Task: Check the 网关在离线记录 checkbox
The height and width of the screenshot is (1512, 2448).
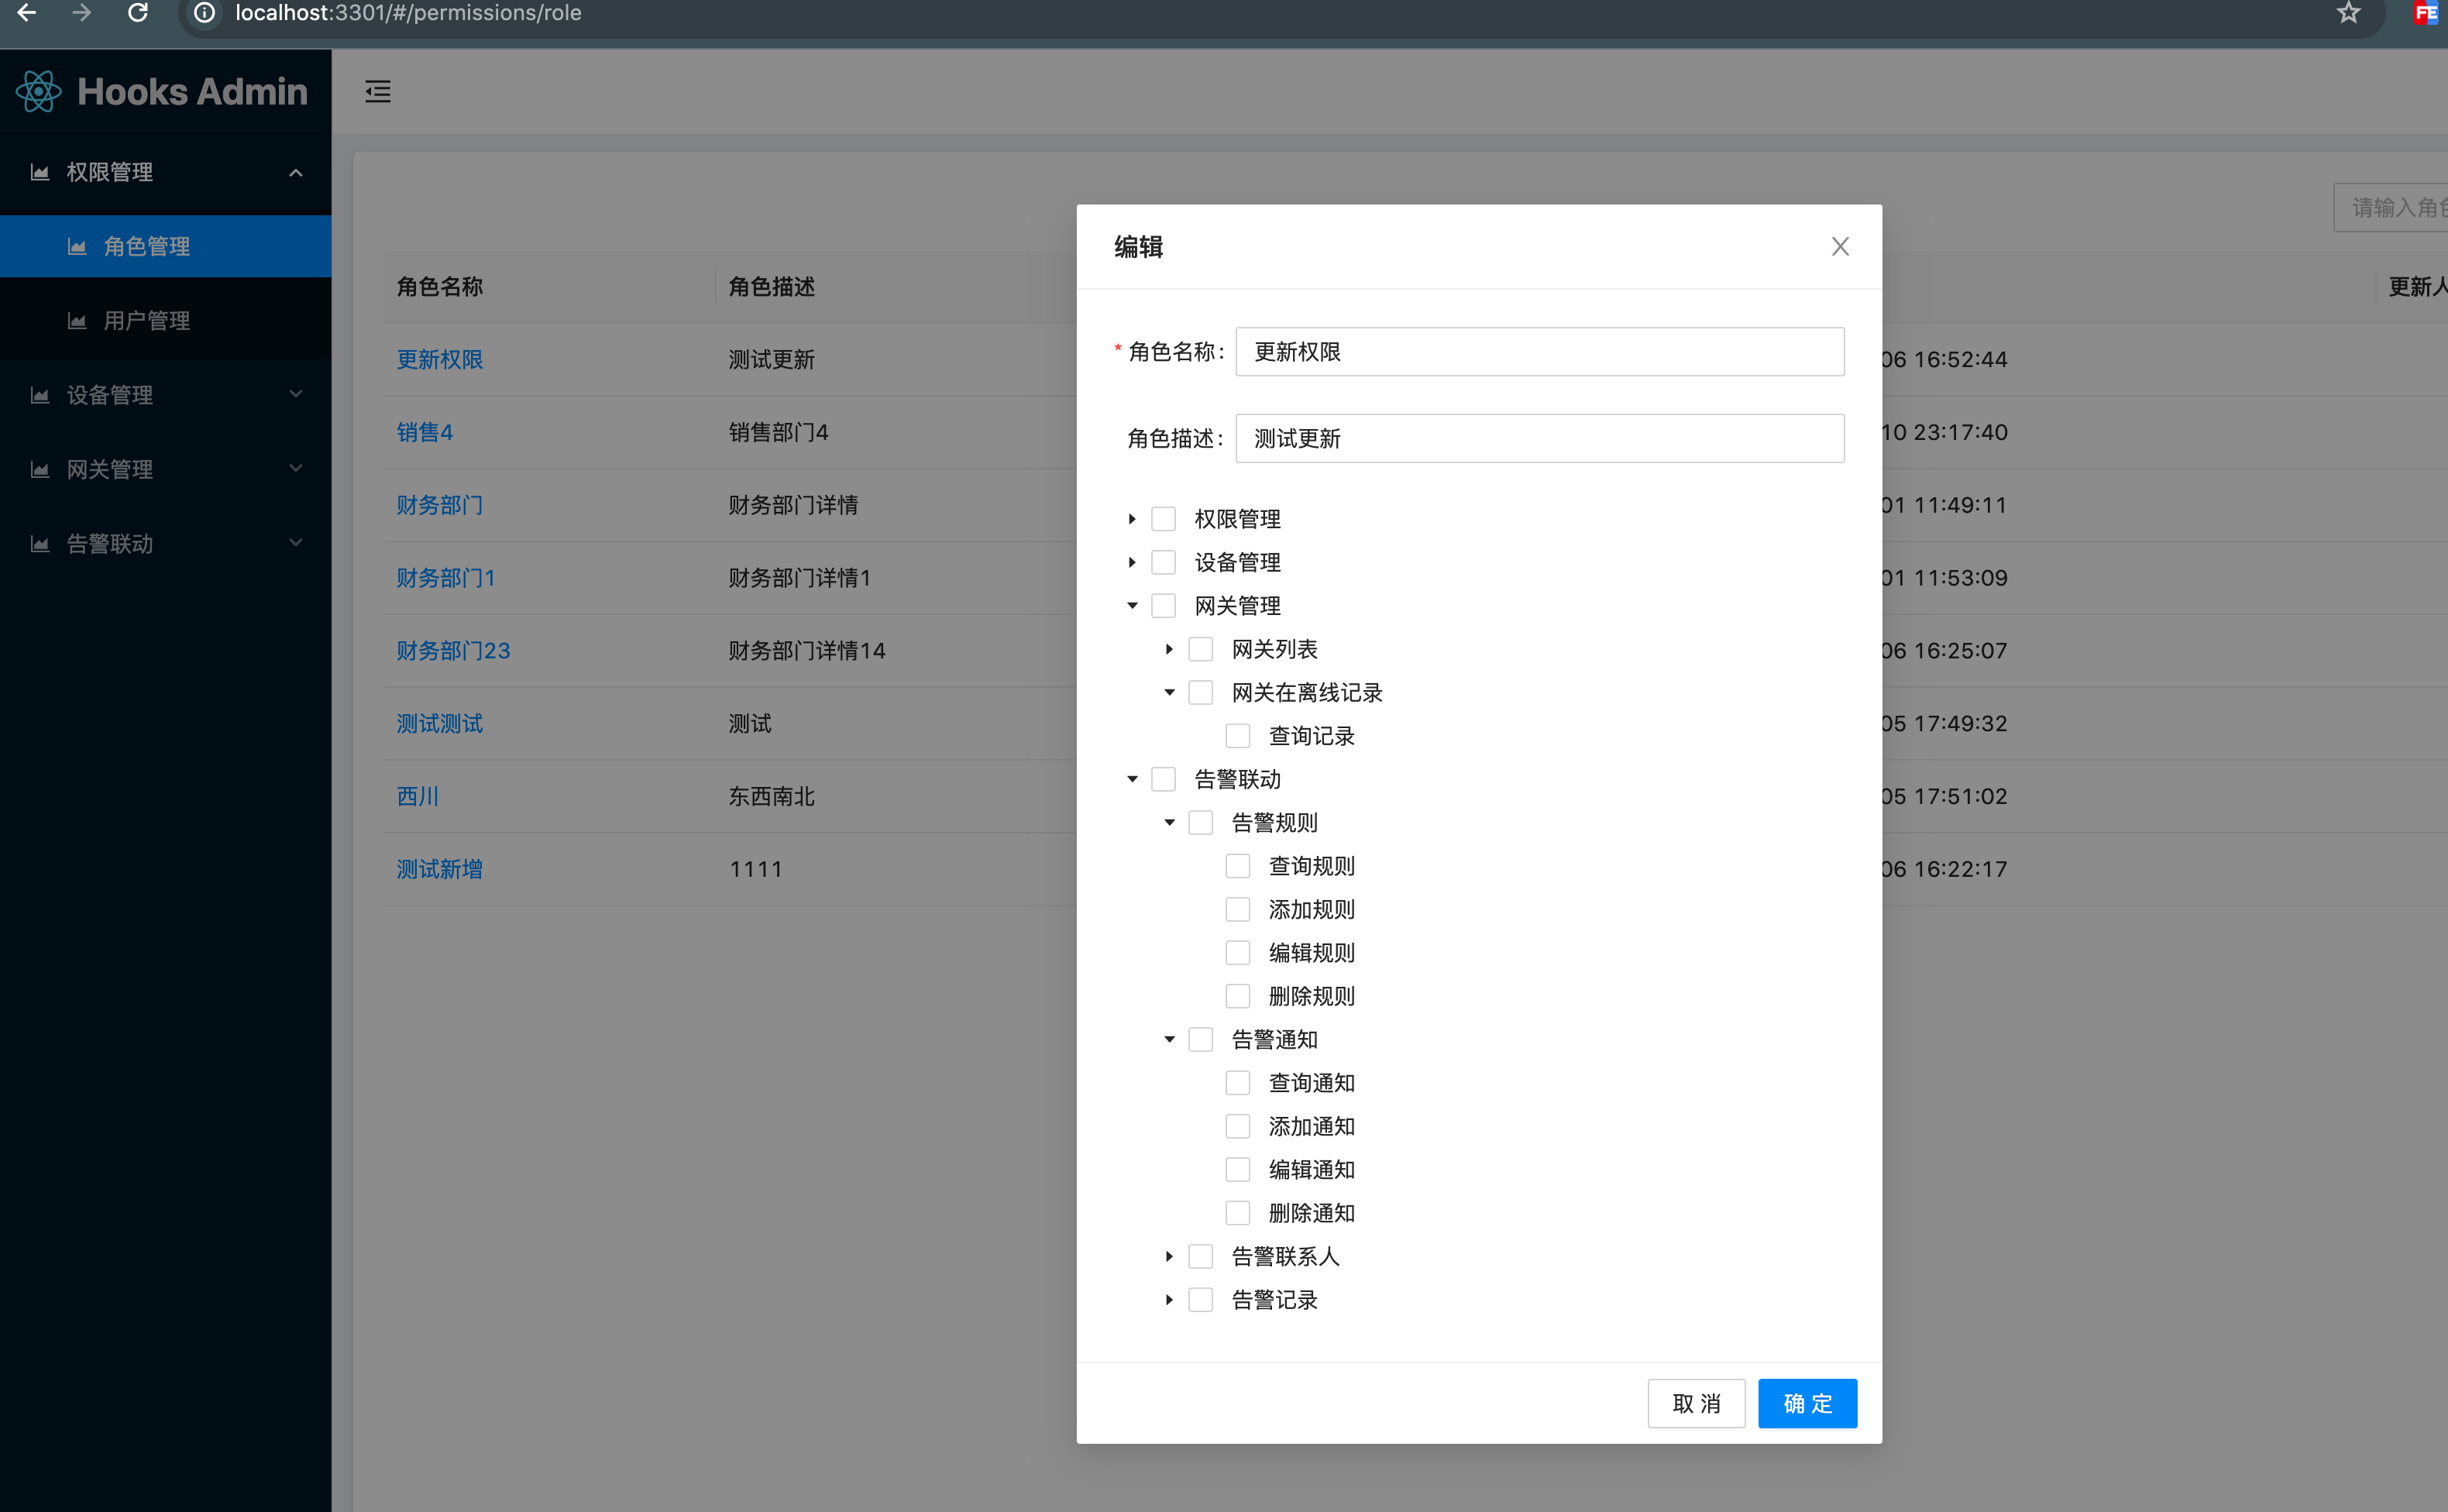Action: (x=1200, y=692)
